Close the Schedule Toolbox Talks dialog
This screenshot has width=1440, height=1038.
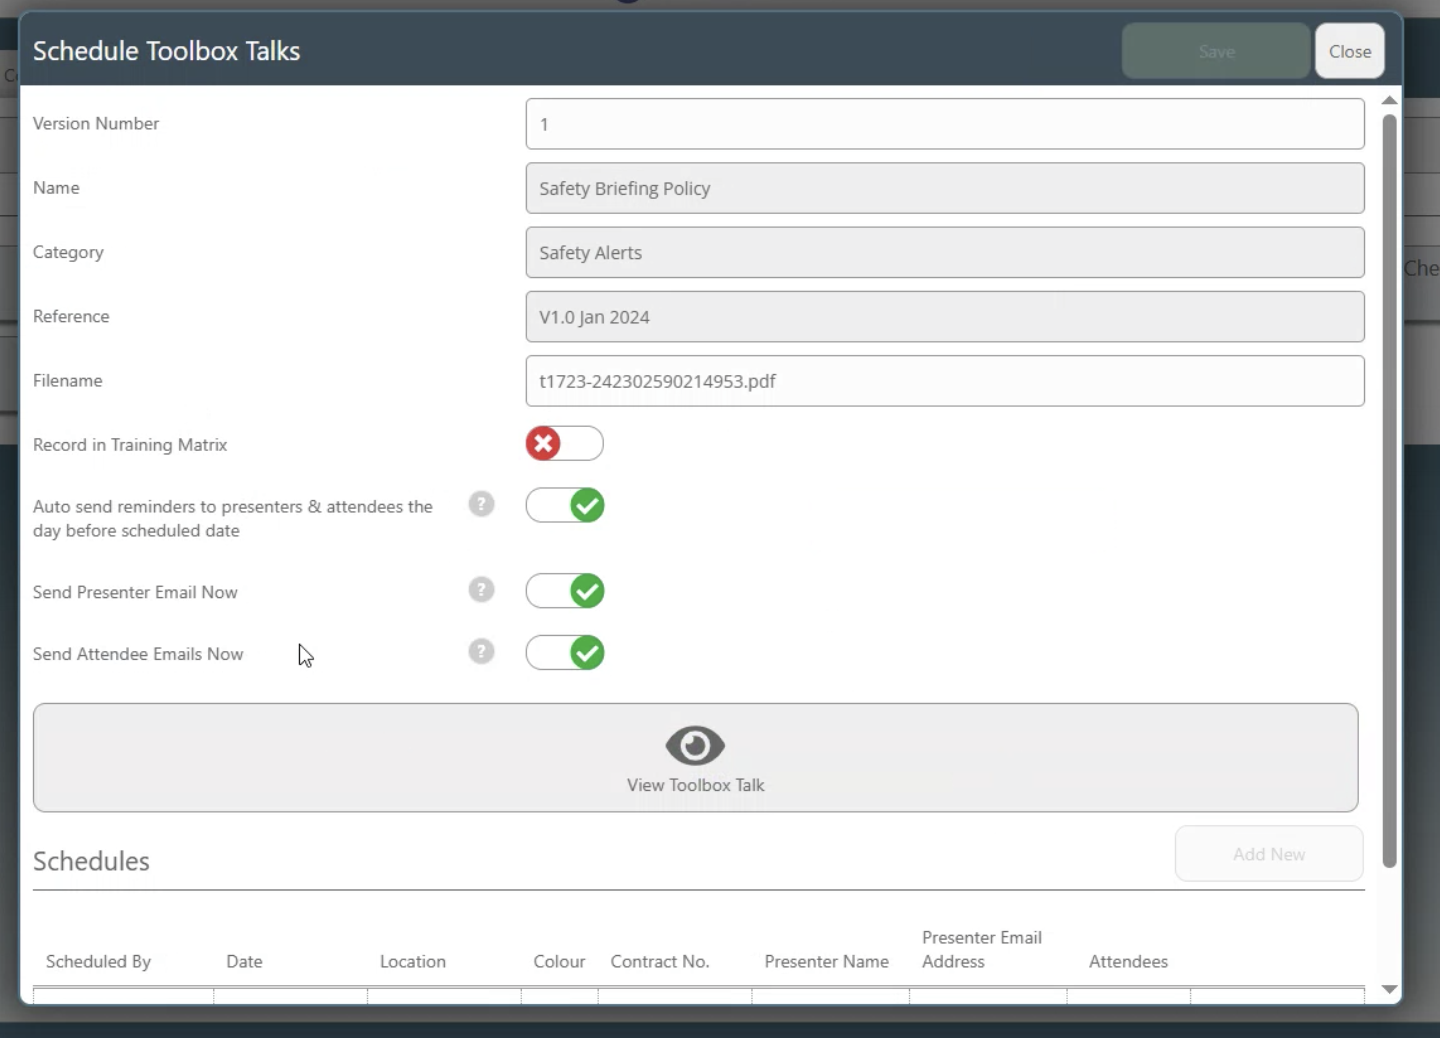(1350, 51)
